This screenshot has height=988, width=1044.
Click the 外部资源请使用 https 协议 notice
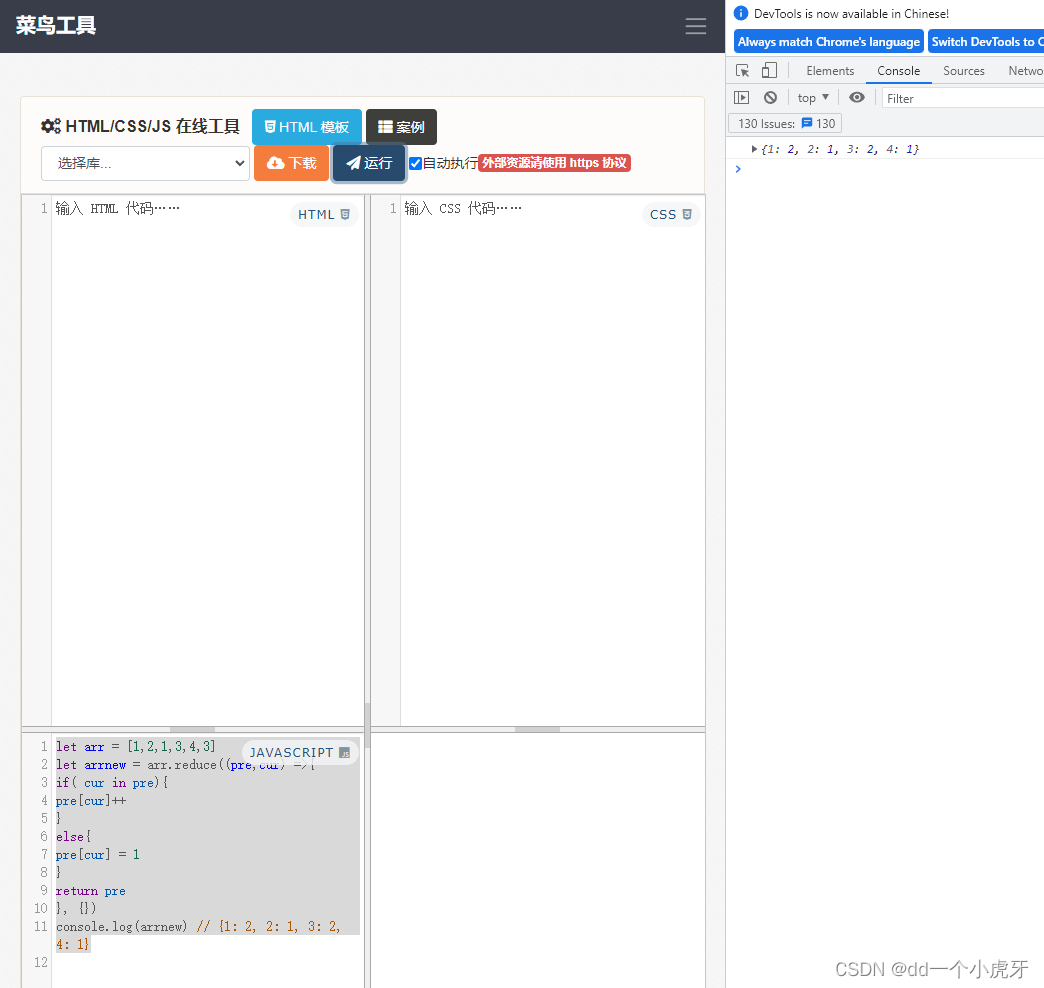(x=554, y=163)
